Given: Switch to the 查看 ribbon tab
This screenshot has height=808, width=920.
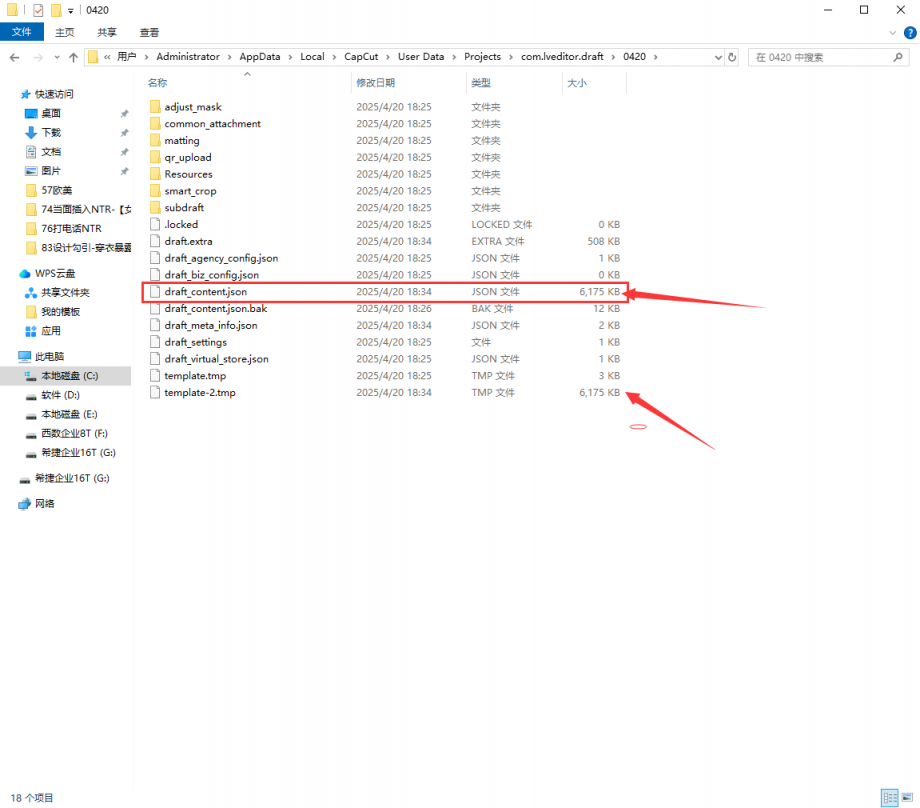Looking at the screenshot, I should 149,32.
